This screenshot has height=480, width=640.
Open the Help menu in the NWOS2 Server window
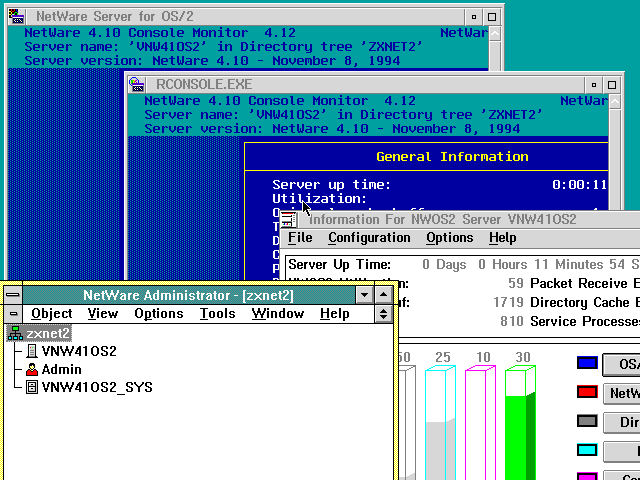point(502,238)
